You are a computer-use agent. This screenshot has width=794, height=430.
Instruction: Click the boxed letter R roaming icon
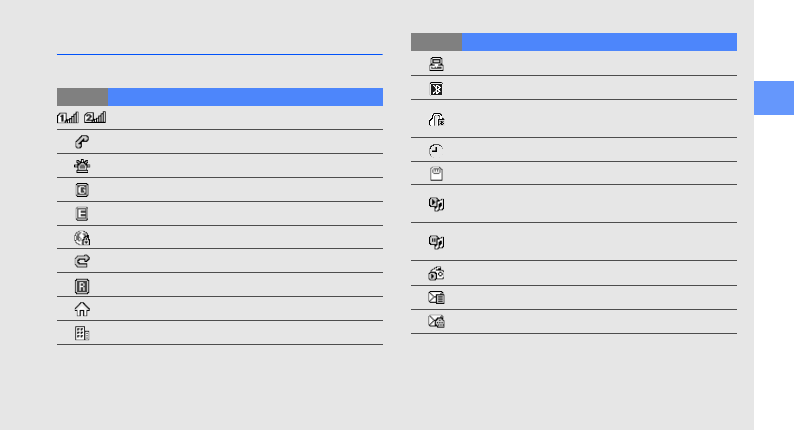tap(82, 285)
